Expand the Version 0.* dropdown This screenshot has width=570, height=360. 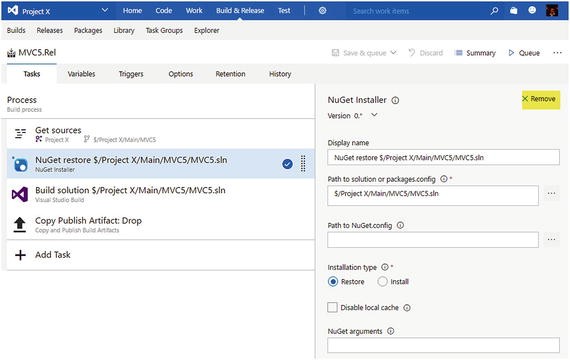tap(374, 115)
